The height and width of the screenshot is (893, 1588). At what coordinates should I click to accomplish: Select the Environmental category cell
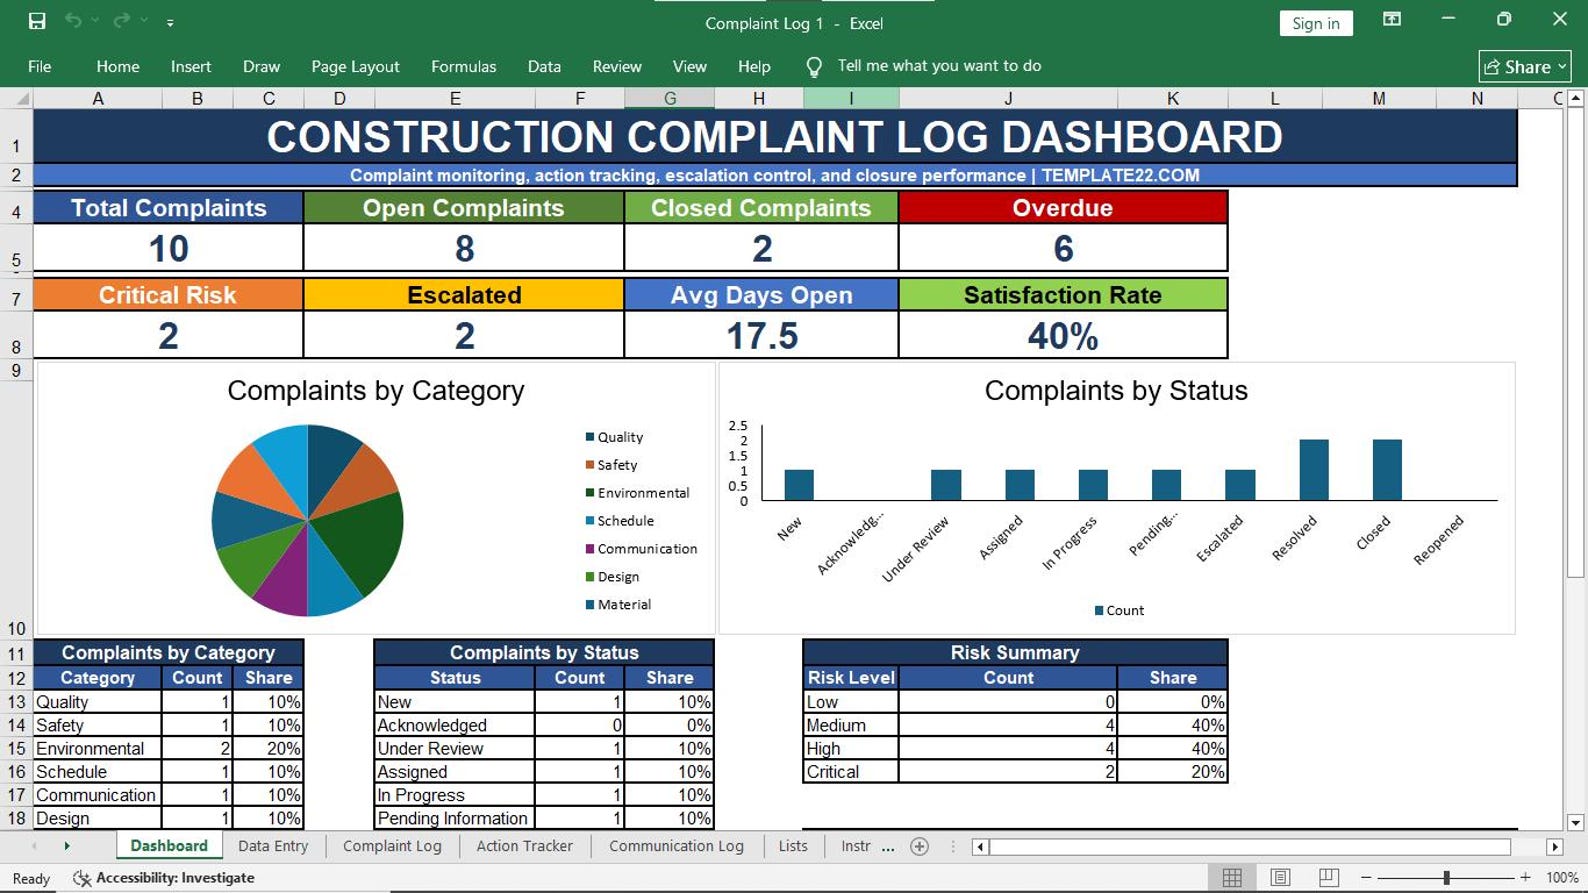97,748
